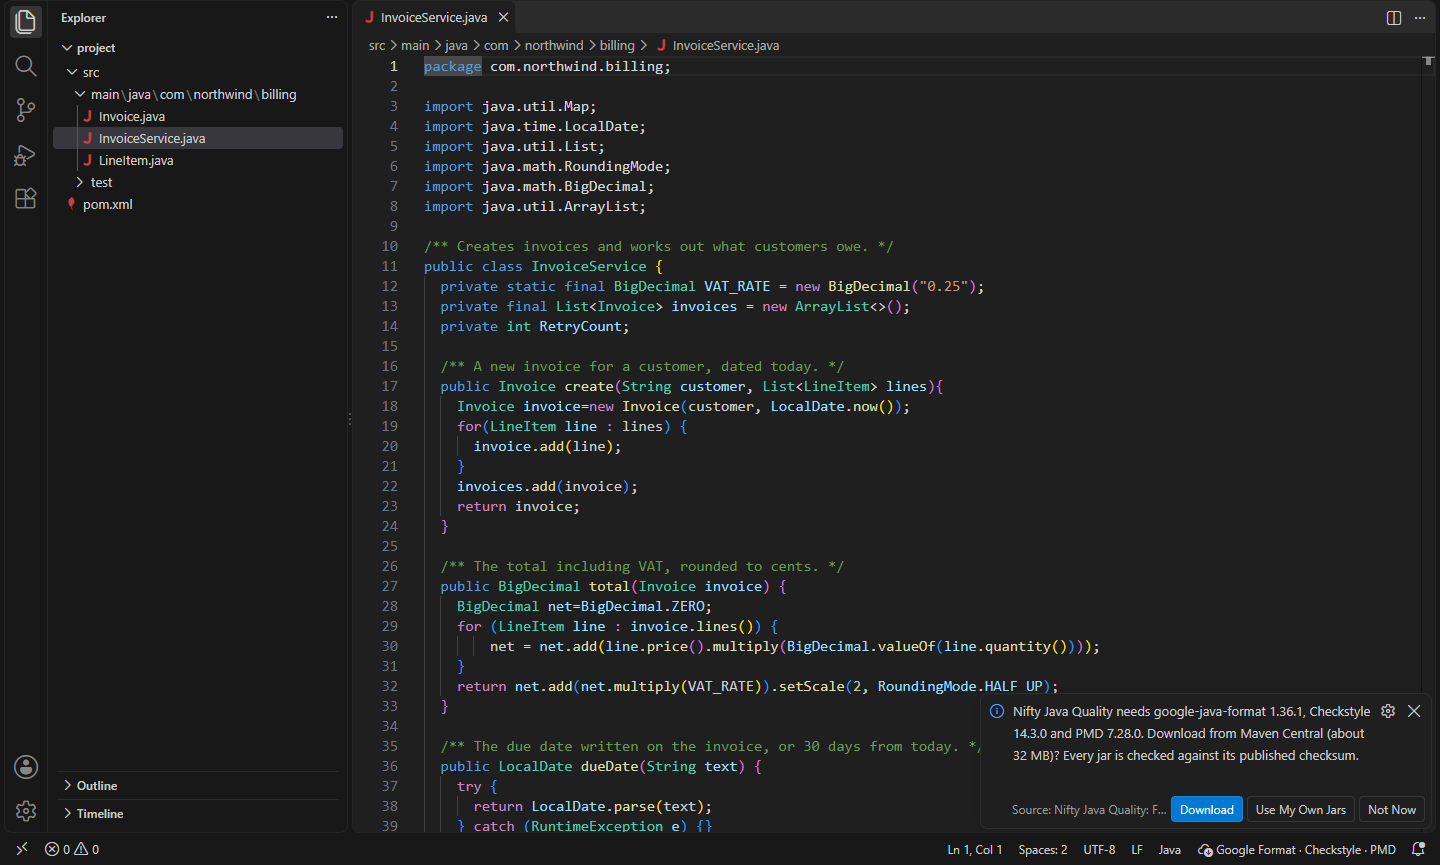
Task: Click the InvoiceService.java breadcrumb item
Action: point(718,45)
